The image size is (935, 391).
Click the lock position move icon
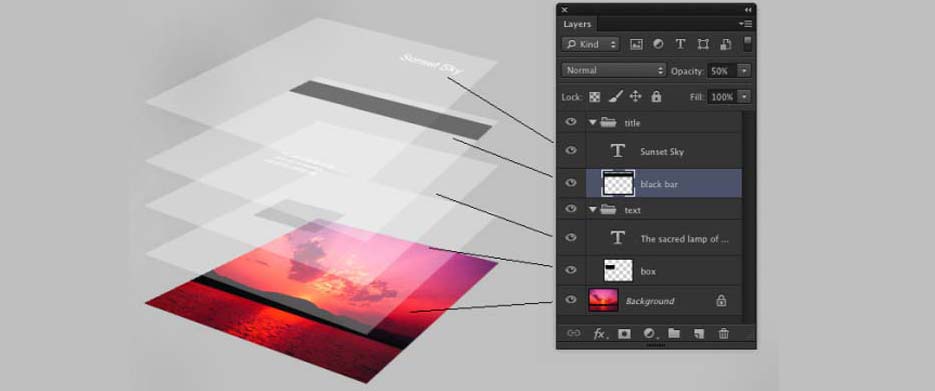(x=636, y=97)
